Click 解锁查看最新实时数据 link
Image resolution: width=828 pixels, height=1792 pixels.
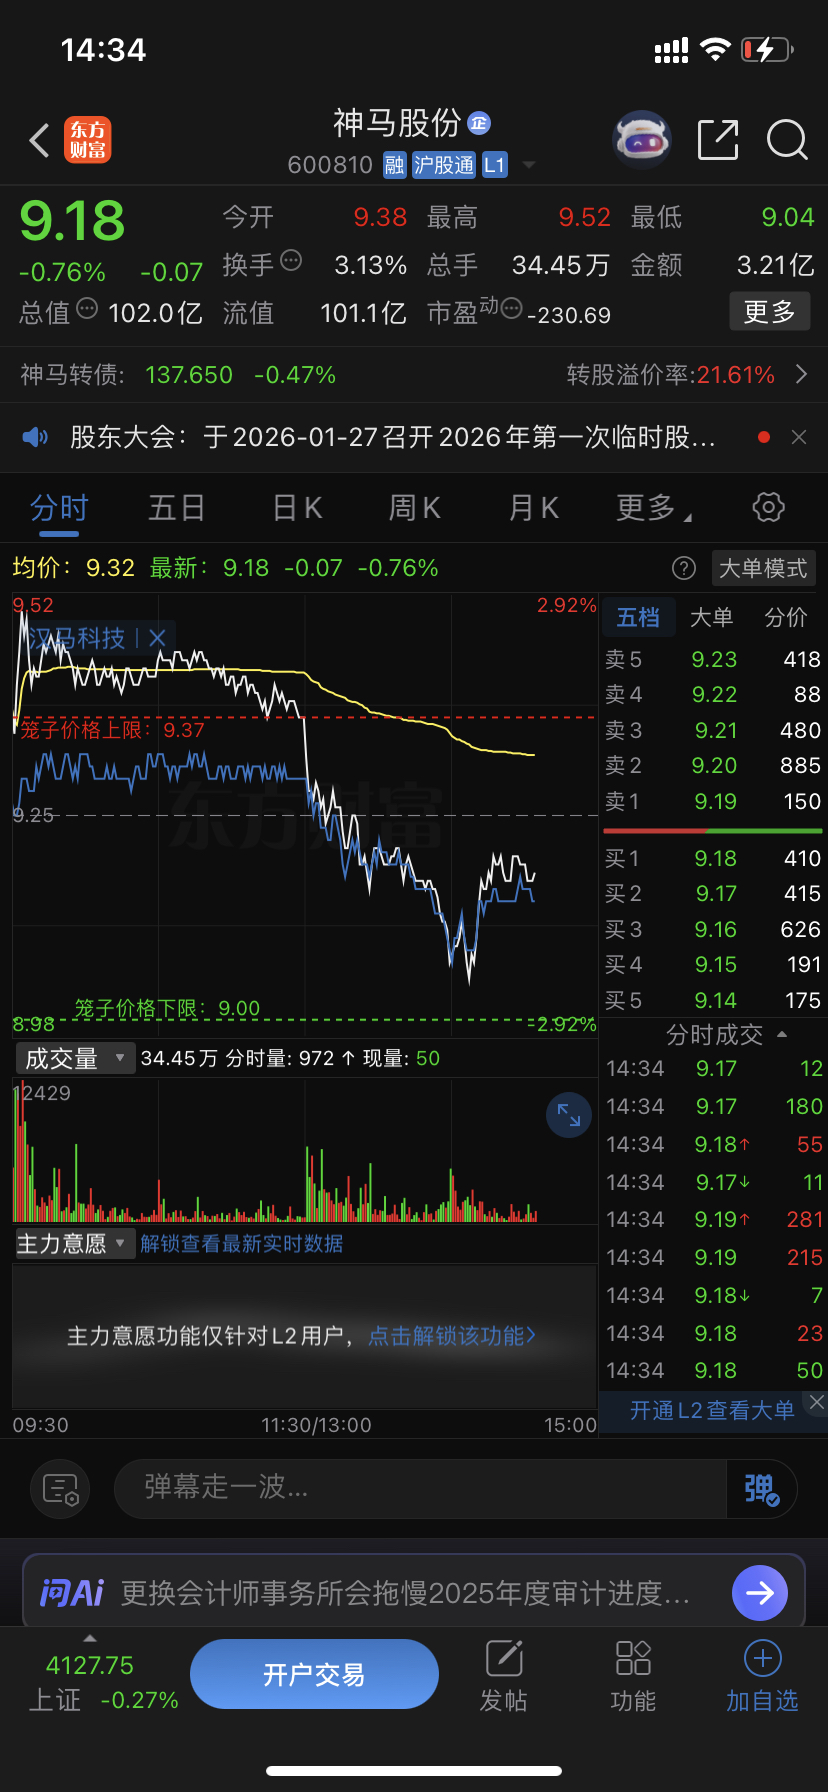tap(242, 1244)
